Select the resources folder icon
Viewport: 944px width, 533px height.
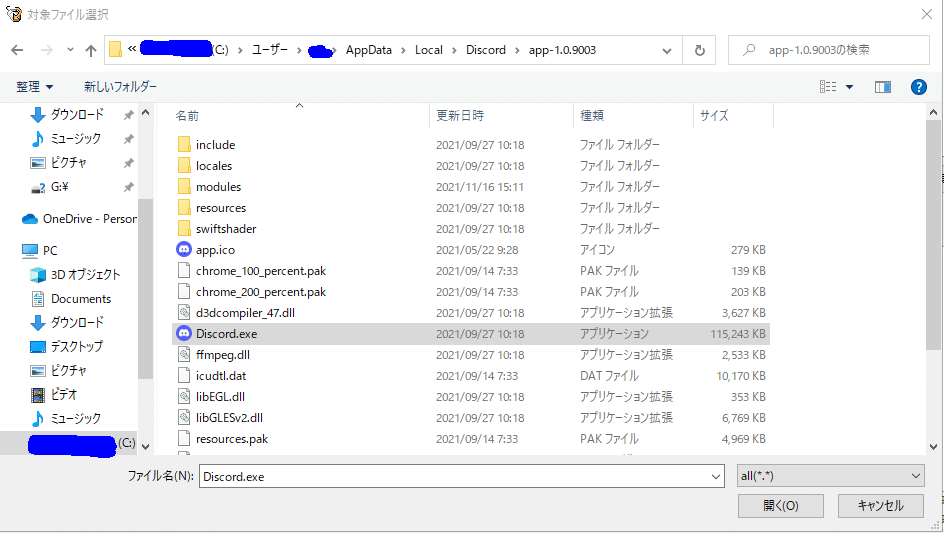click(x=184, y=208)
